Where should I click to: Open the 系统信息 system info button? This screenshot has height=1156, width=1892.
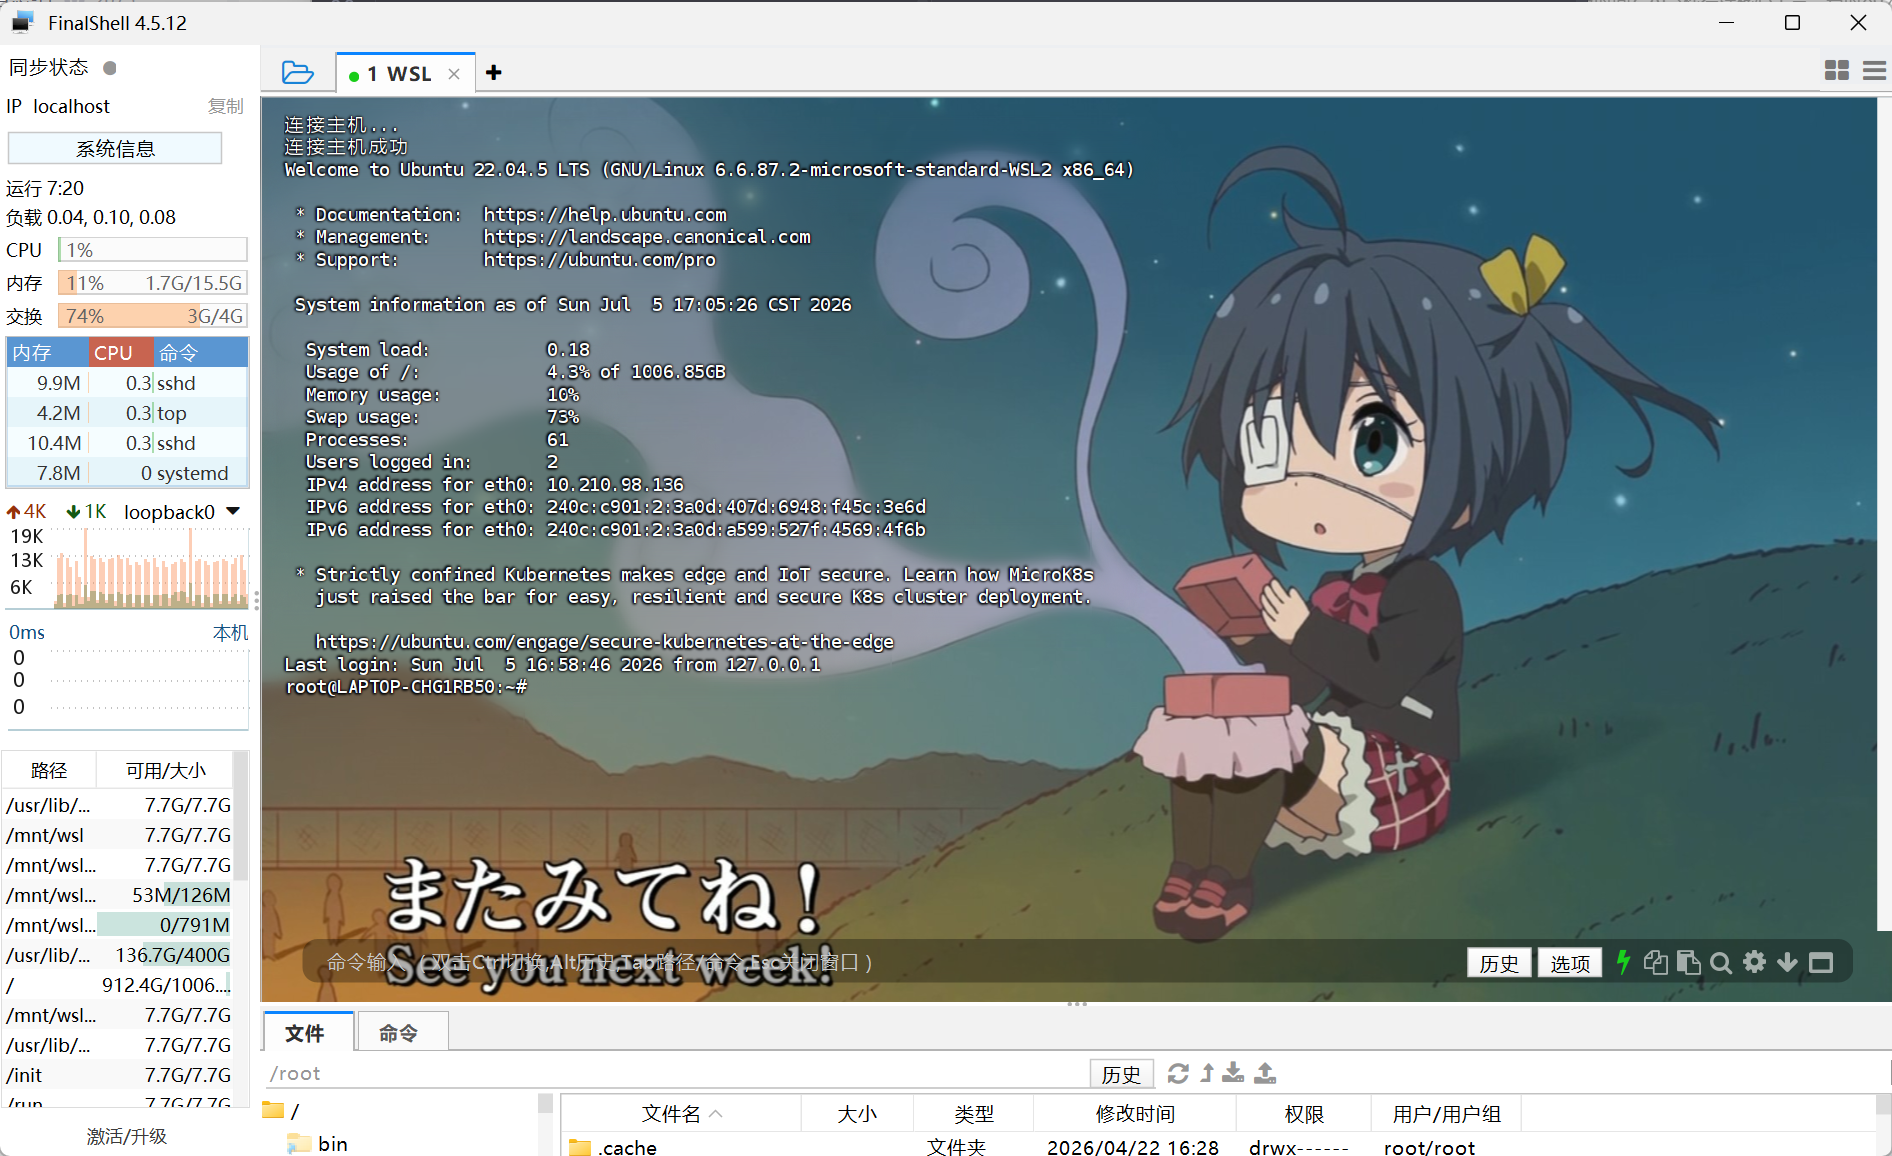(x=115, y=149)
